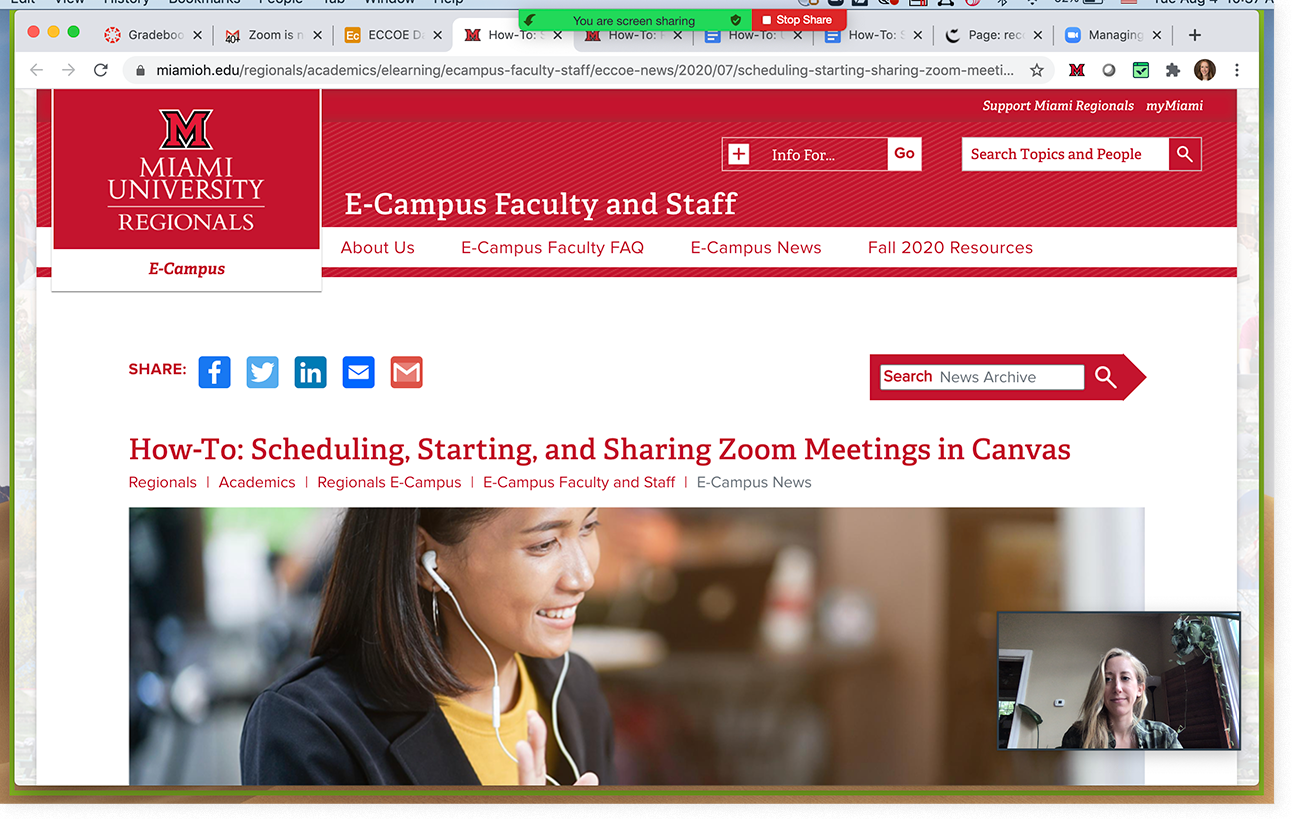Share page via Twitter icon

pyautogui.click(x=262, y=372)
